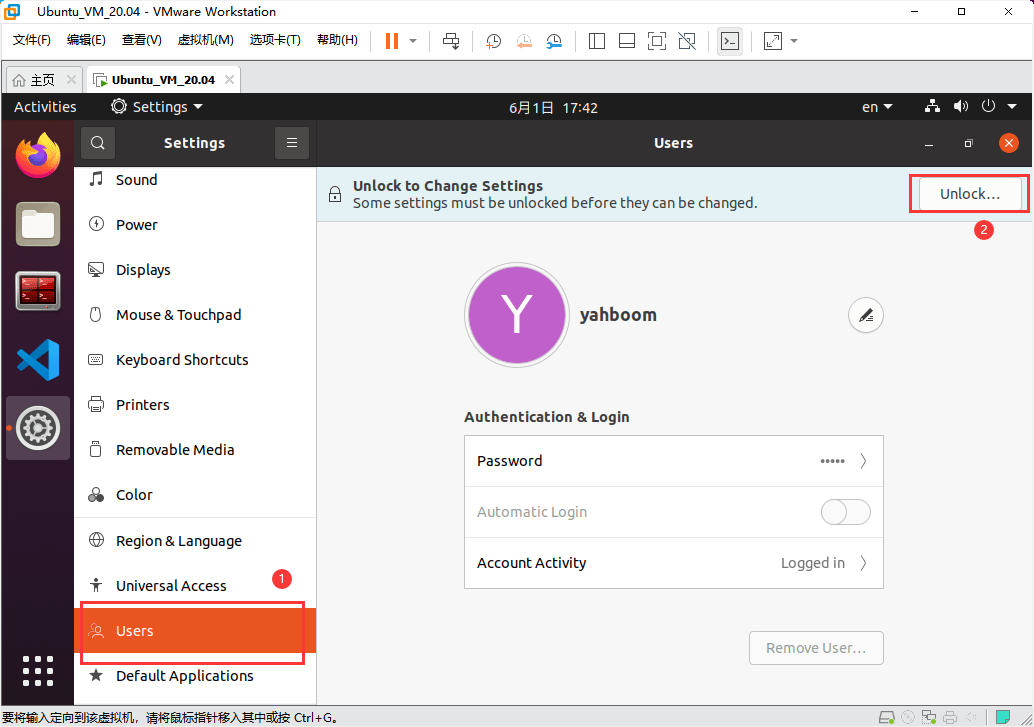Screen dimensions: 1034x727
Task: Edit user name with the pencil icon
Action: pos(866,315)
